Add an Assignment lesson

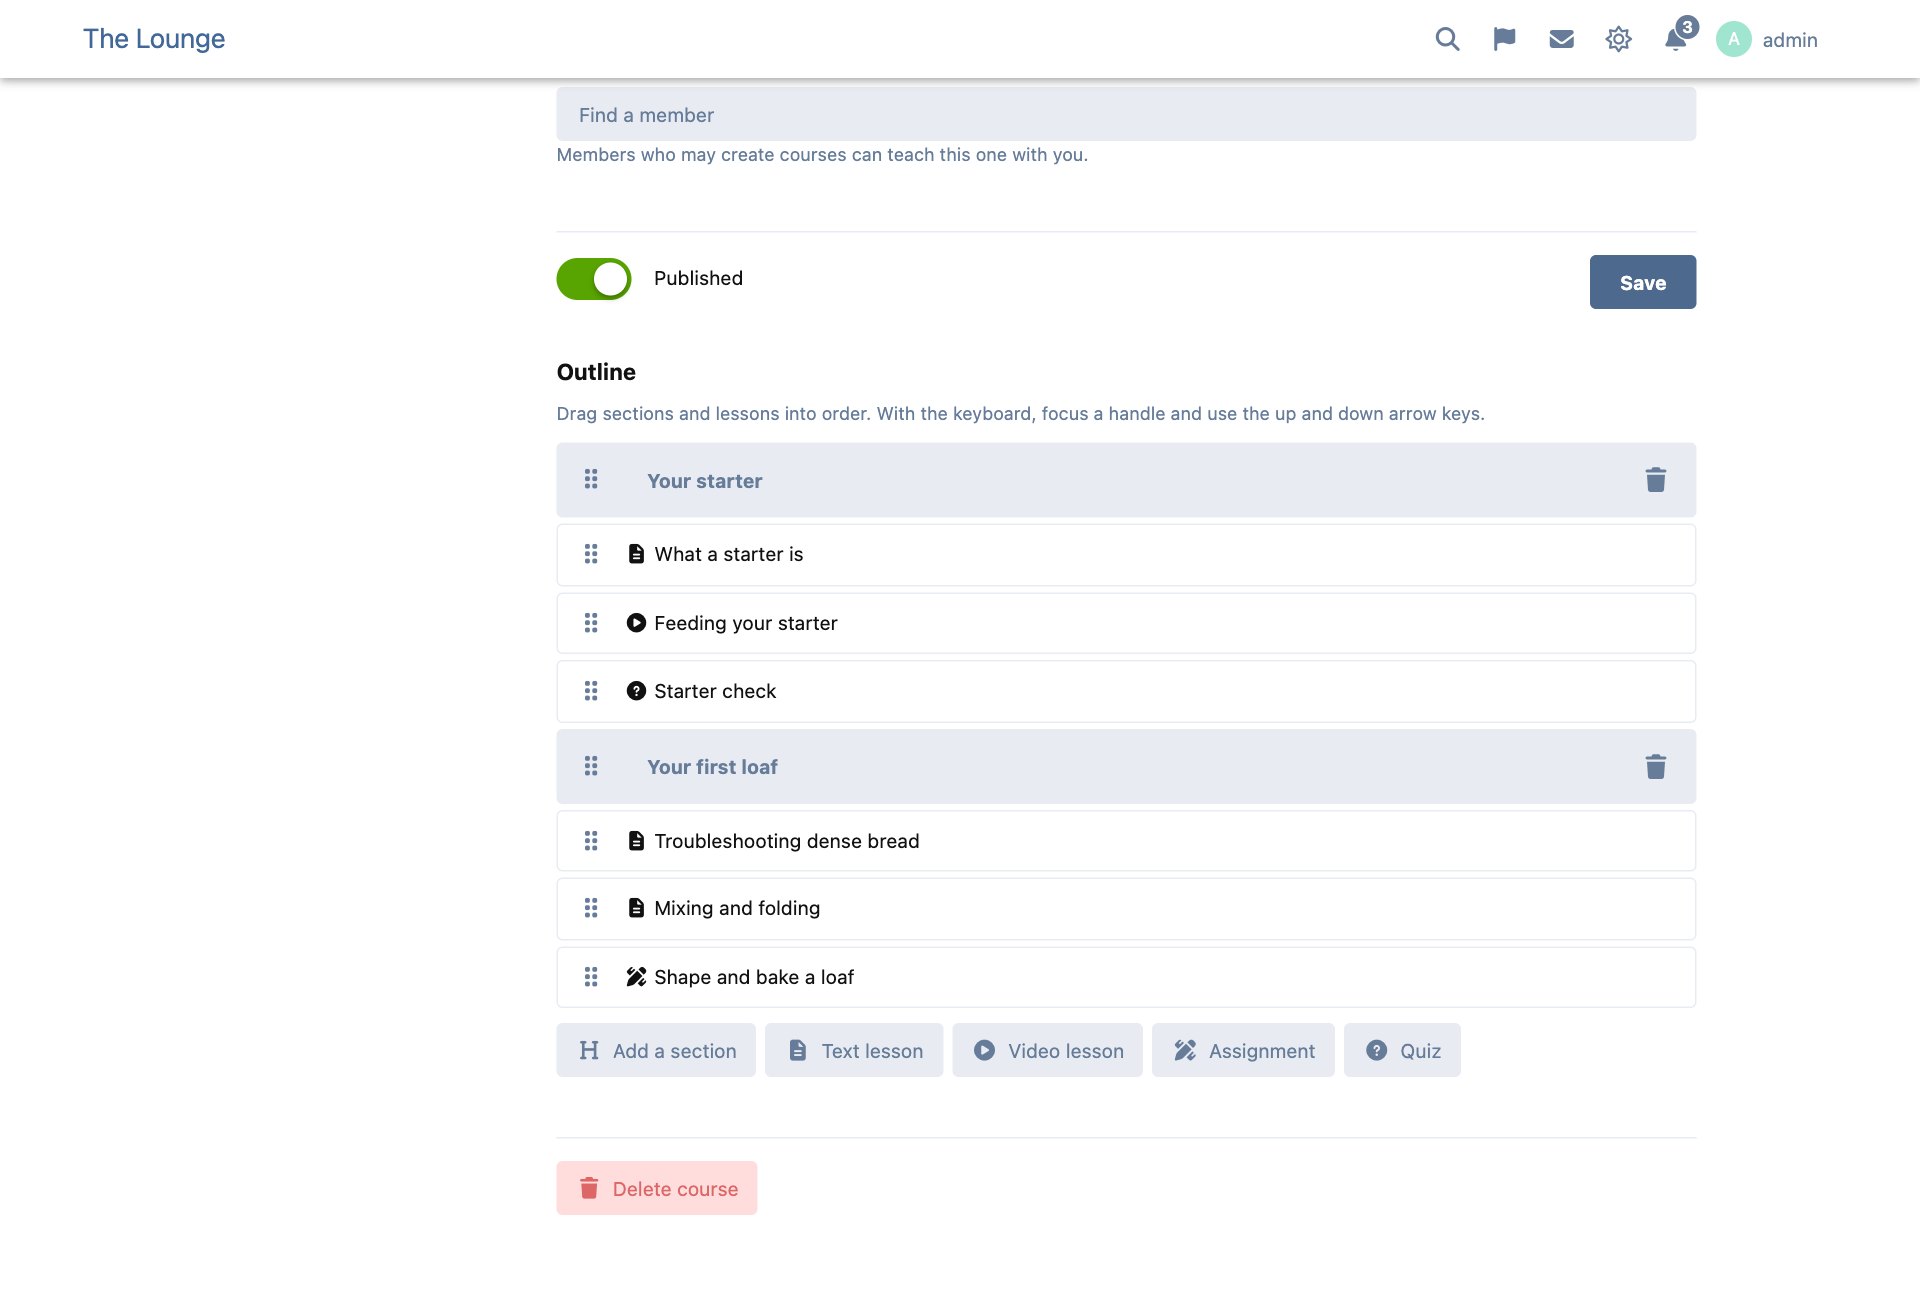pos(1243,1050)
